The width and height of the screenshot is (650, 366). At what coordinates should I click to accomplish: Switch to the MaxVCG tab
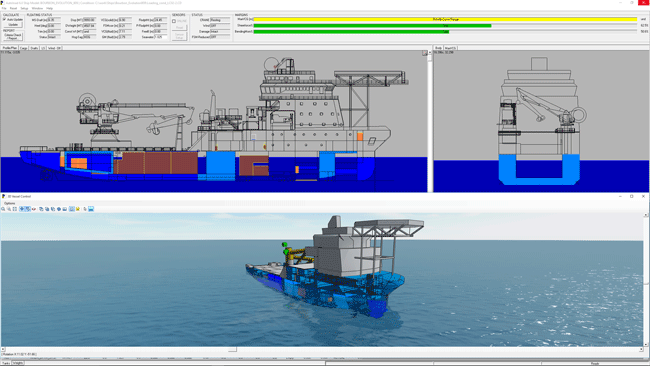[x=450, y=48]
